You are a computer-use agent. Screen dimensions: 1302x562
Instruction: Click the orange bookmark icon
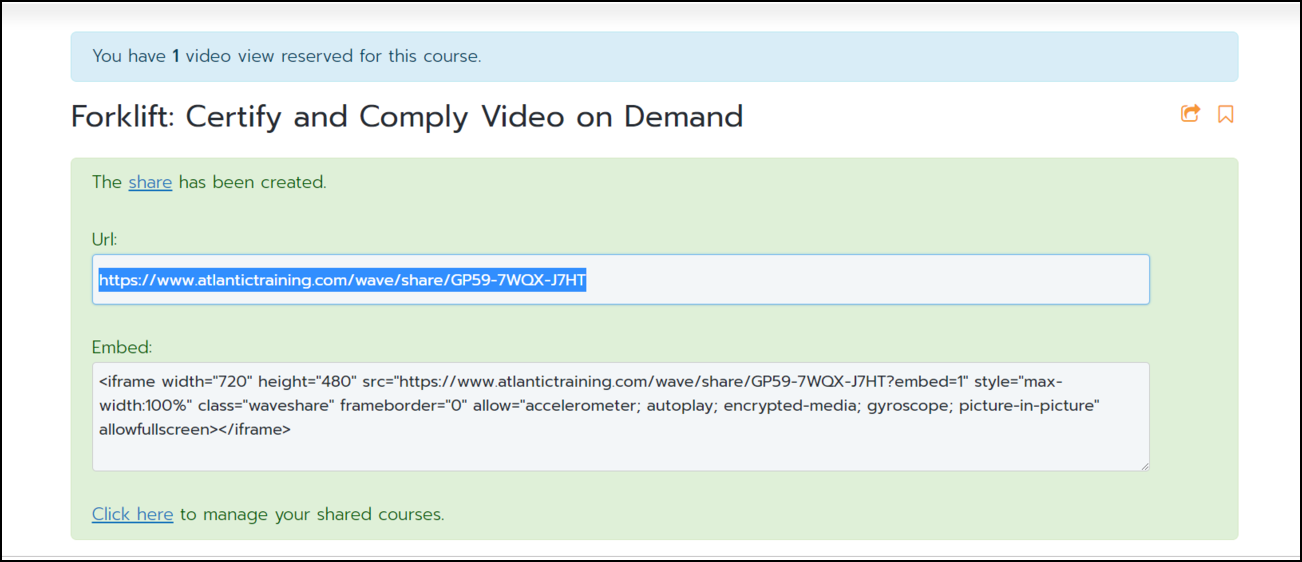click(1225, 114)
